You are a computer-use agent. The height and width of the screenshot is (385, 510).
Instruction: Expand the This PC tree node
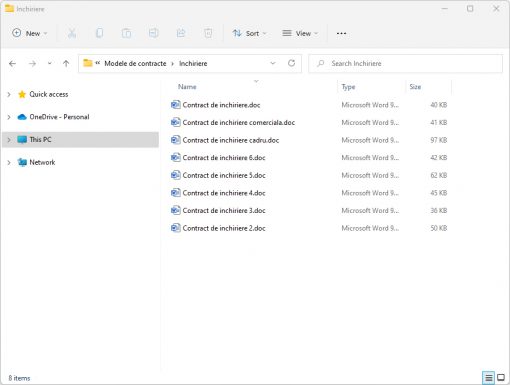point(9,140)
